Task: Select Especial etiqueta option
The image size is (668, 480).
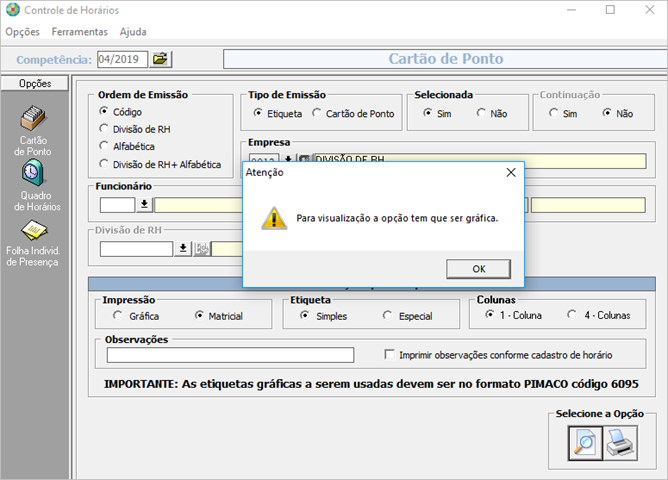Action: [x=387, y=316]
